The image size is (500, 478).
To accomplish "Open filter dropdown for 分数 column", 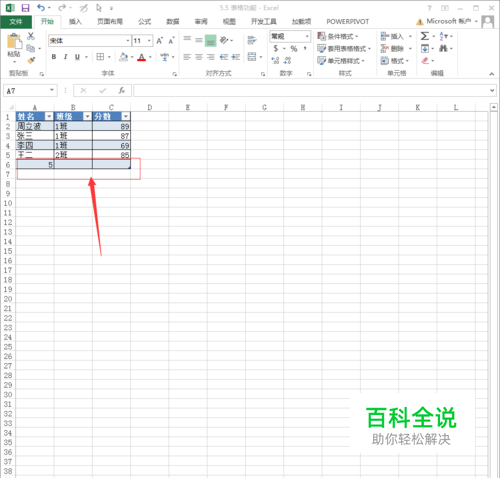I will coord(126,116).
